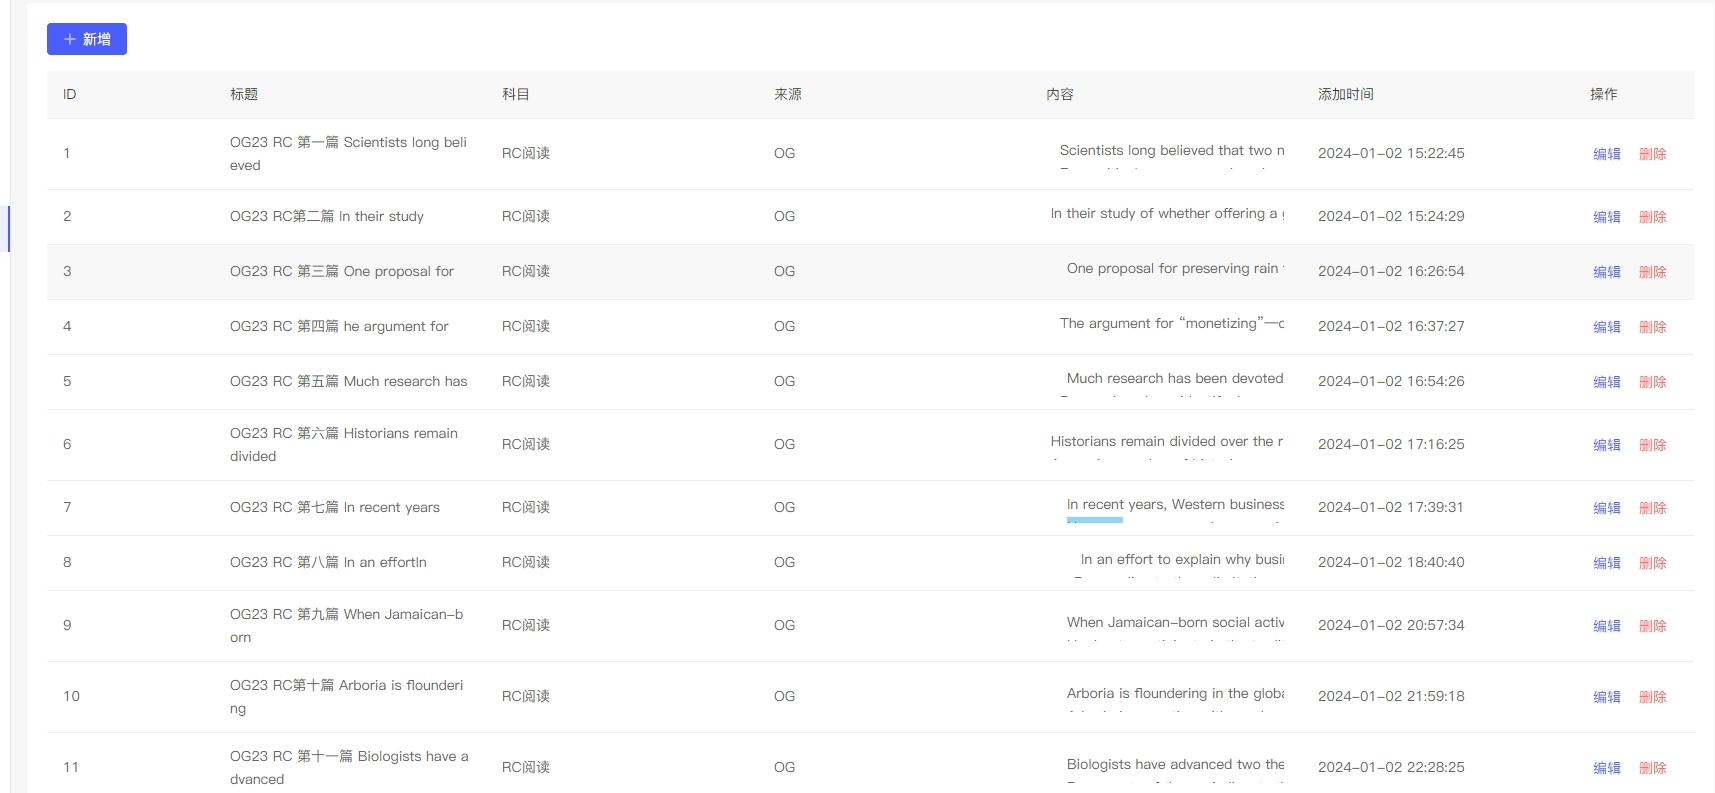Click the ID column header
This screenshot has height=793, width=1715.
point(70,94)
